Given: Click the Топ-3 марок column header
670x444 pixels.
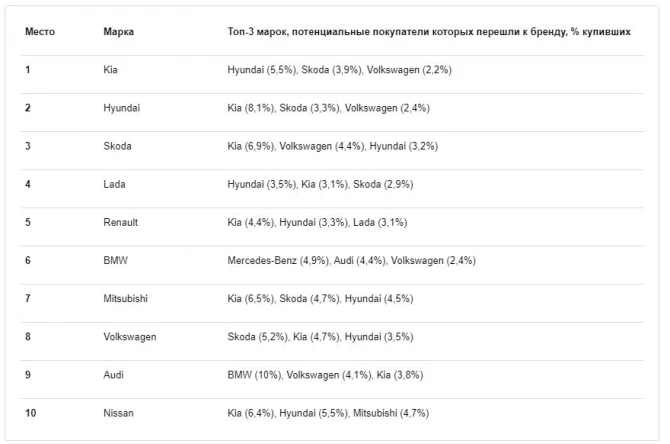Looking at the screenshot, I should [429, 32].
